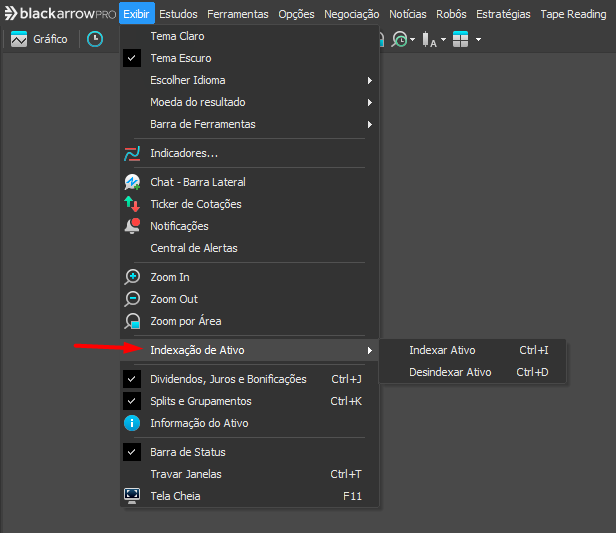This screenshot has width=616, height=533.
Task: Toggle the Splits e Grupamentos checkbox
Action: coord(132,401)
